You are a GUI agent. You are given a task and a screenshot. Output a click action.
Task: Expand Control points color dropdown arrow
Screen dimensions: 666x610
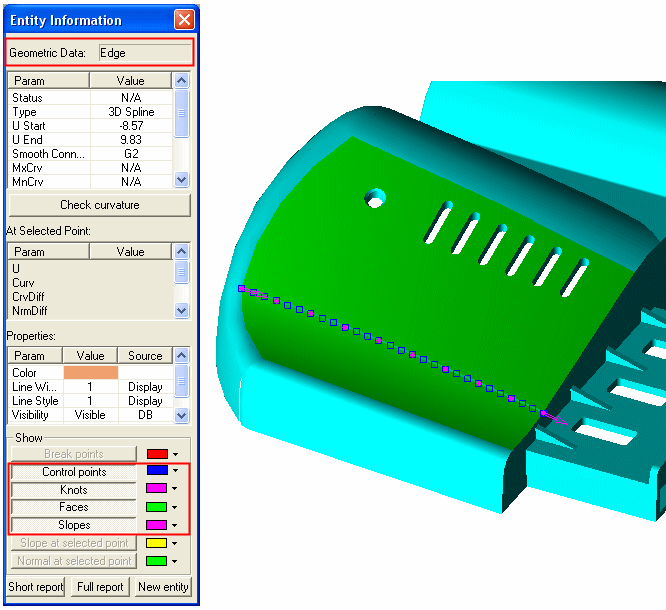tap(175, 471)
